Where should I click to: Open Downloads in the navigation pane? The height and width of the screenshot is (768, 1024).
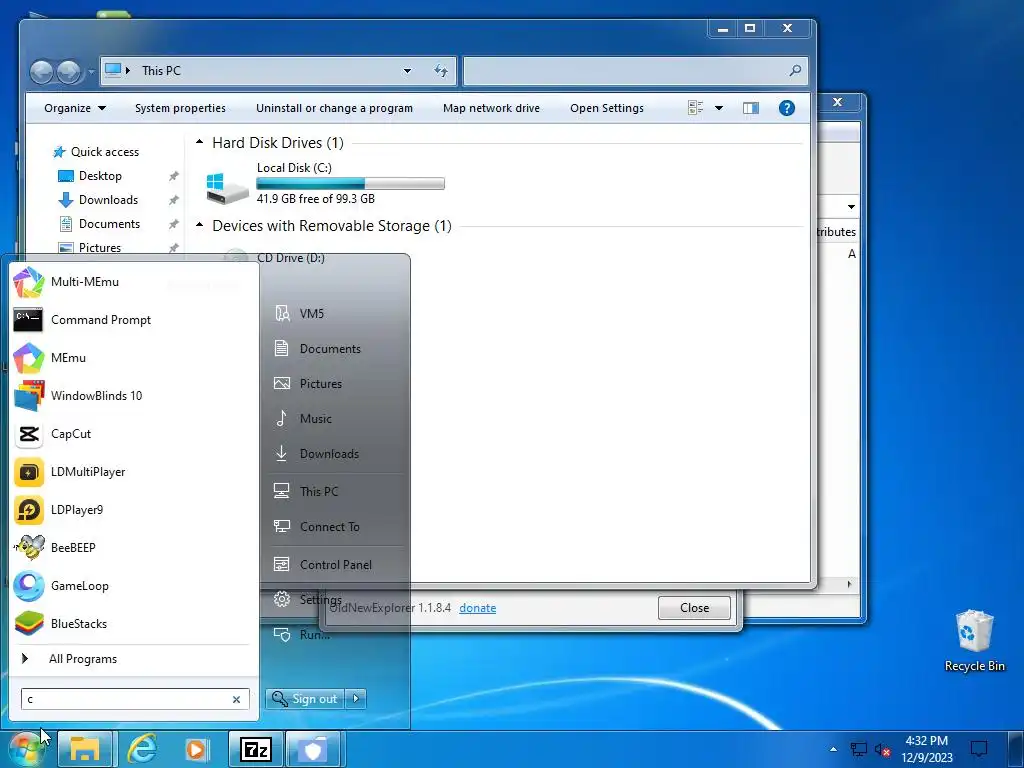[x=99, y=200]
